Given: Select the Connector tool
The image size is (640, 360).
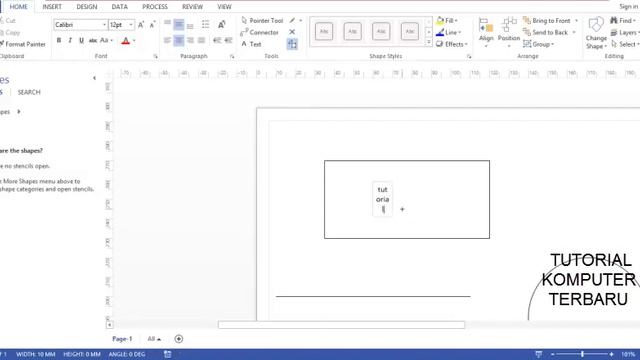Looking at the screenshot, I should [x=260, y=32].
